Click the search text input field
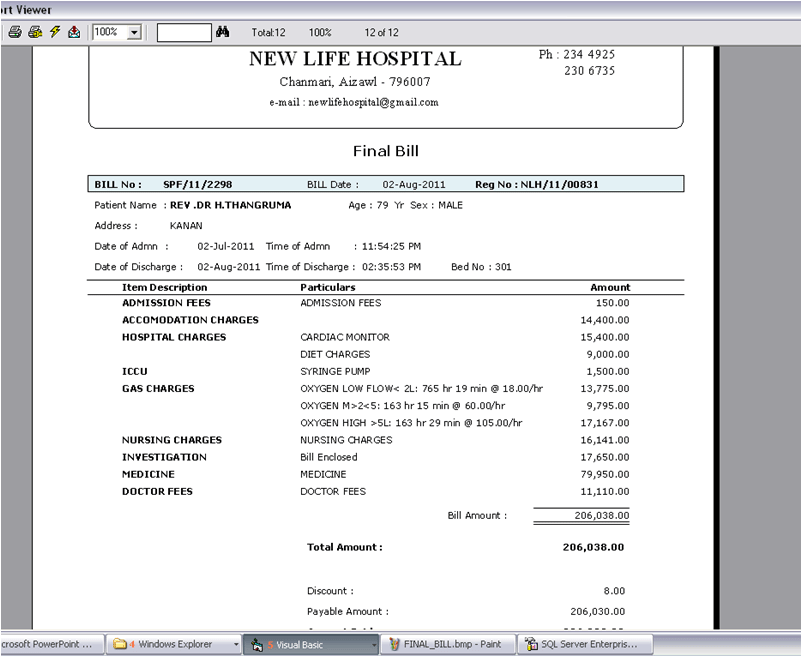The height and width of the screenshot is (657, 802). click(x=184, y=32)
